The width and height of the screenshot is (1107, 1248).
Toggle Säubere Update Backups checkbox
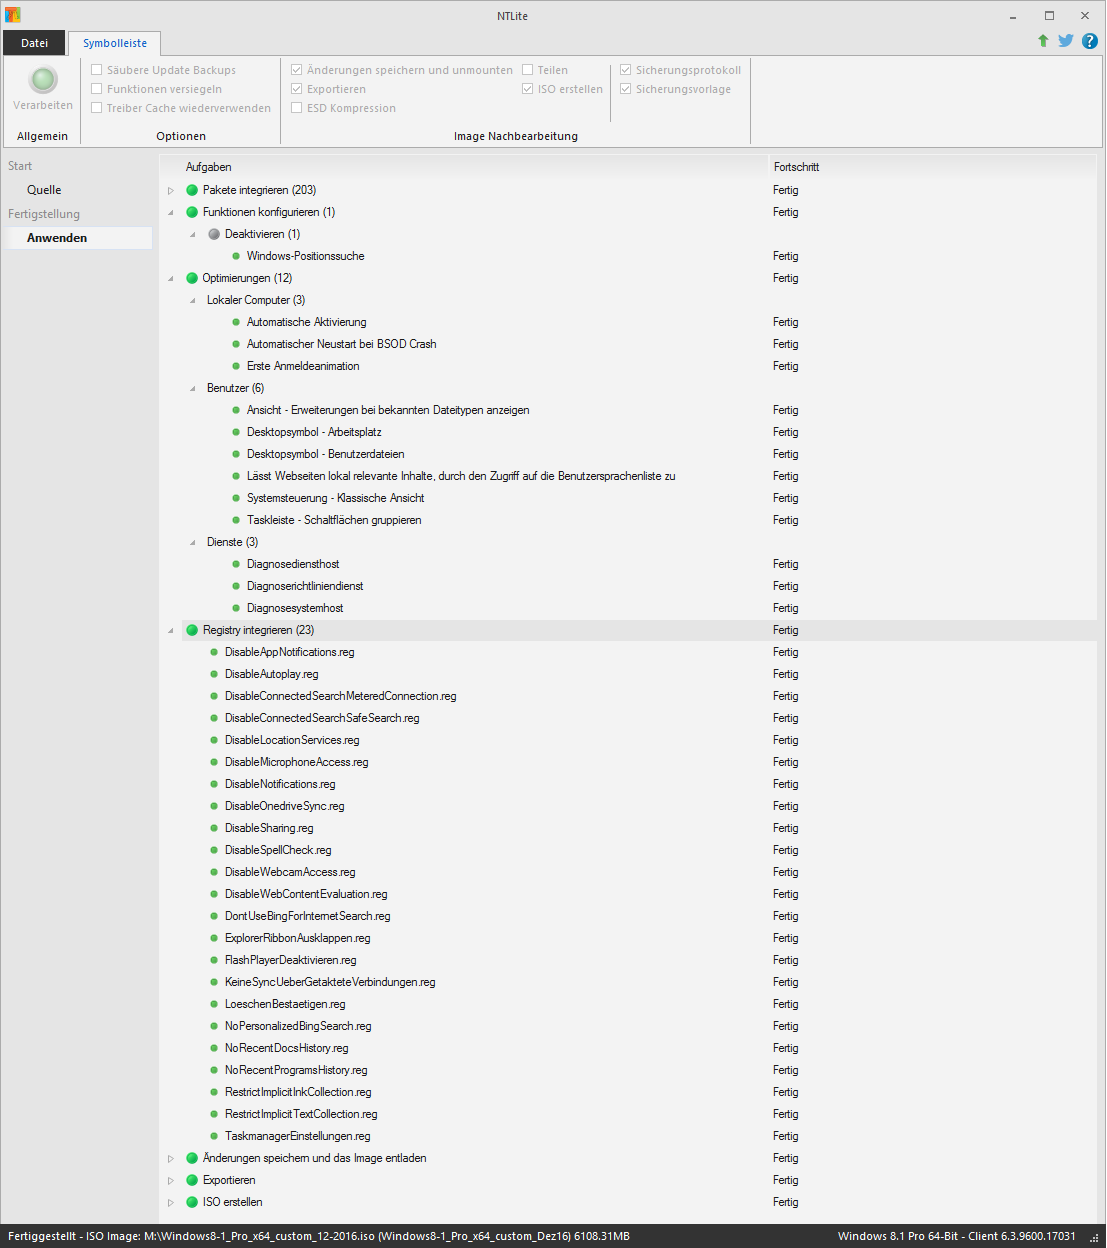coord(97,70)
